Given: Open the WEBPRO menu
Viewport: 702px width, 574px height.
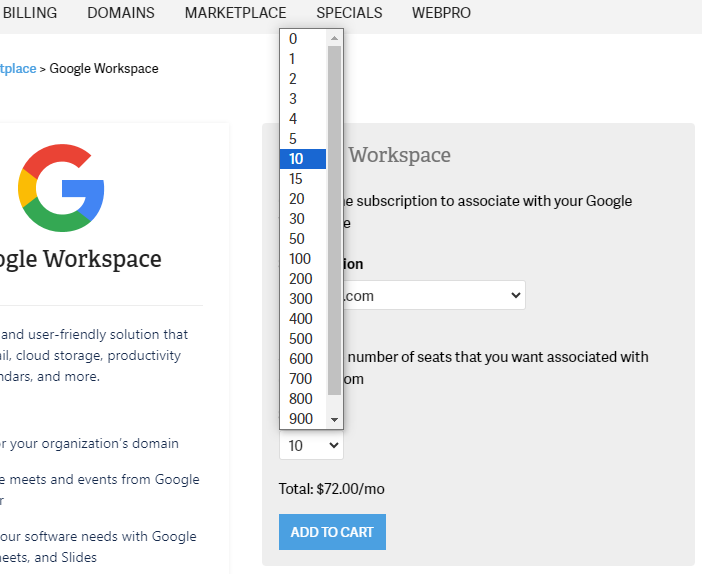Looking at the screenshot, I should (x=441, y=13).
